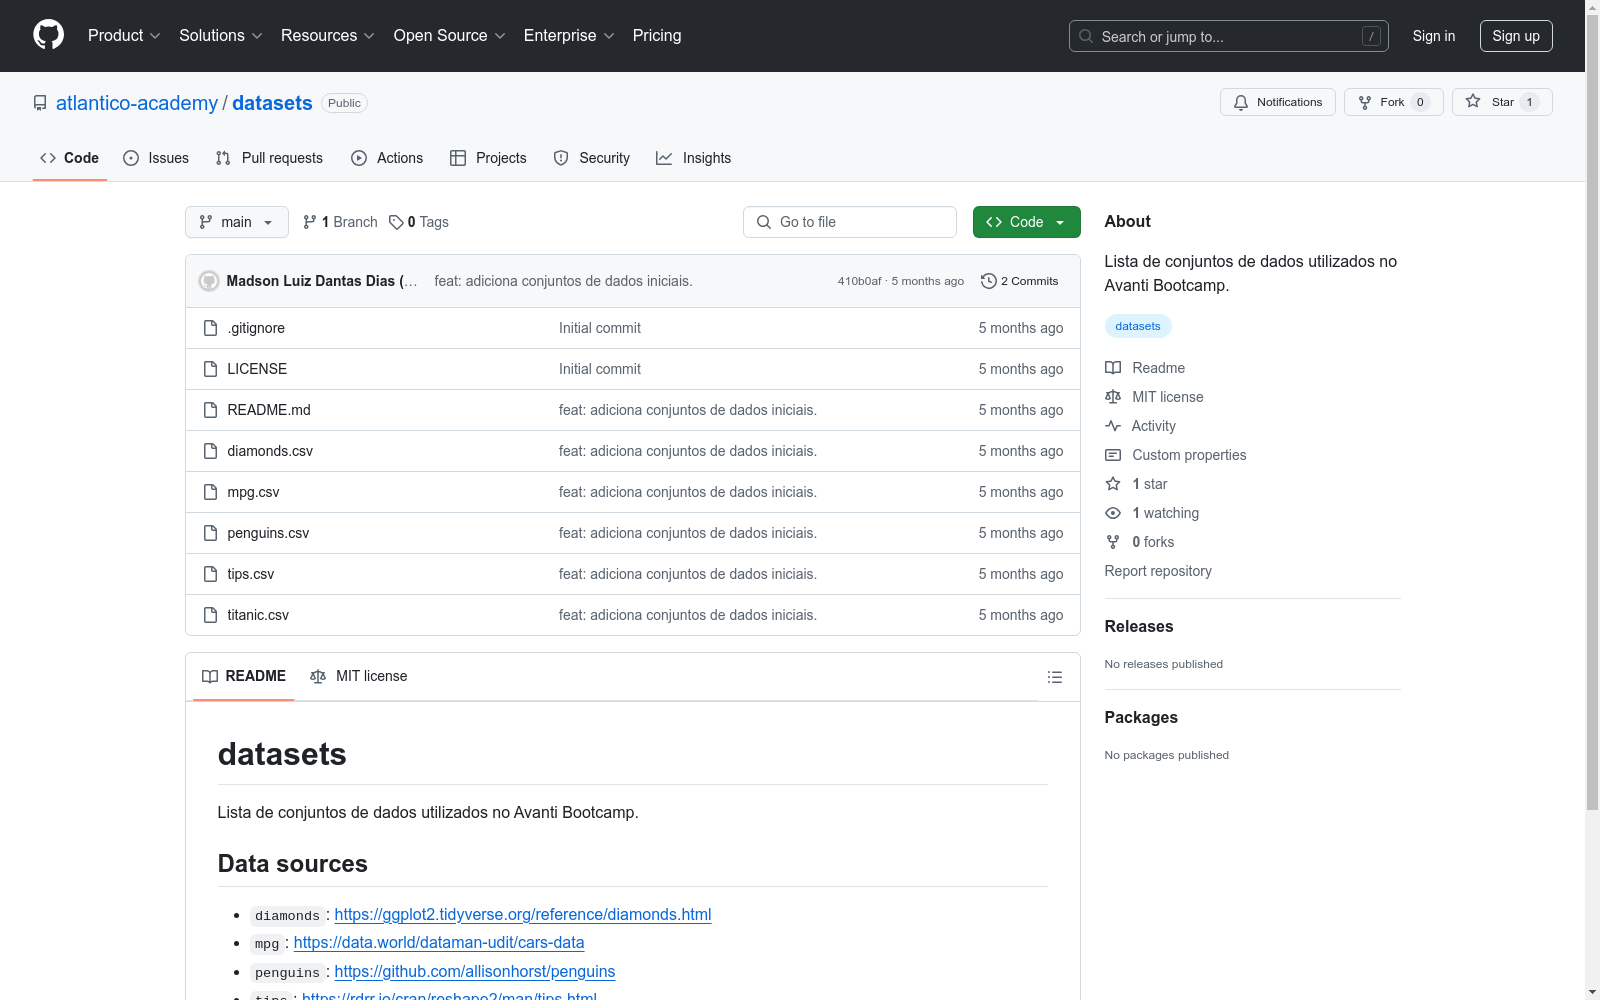Click the bell icon in Notifications
The width and height of the screenshot is (1600, 1000).
pos(1241,102)
